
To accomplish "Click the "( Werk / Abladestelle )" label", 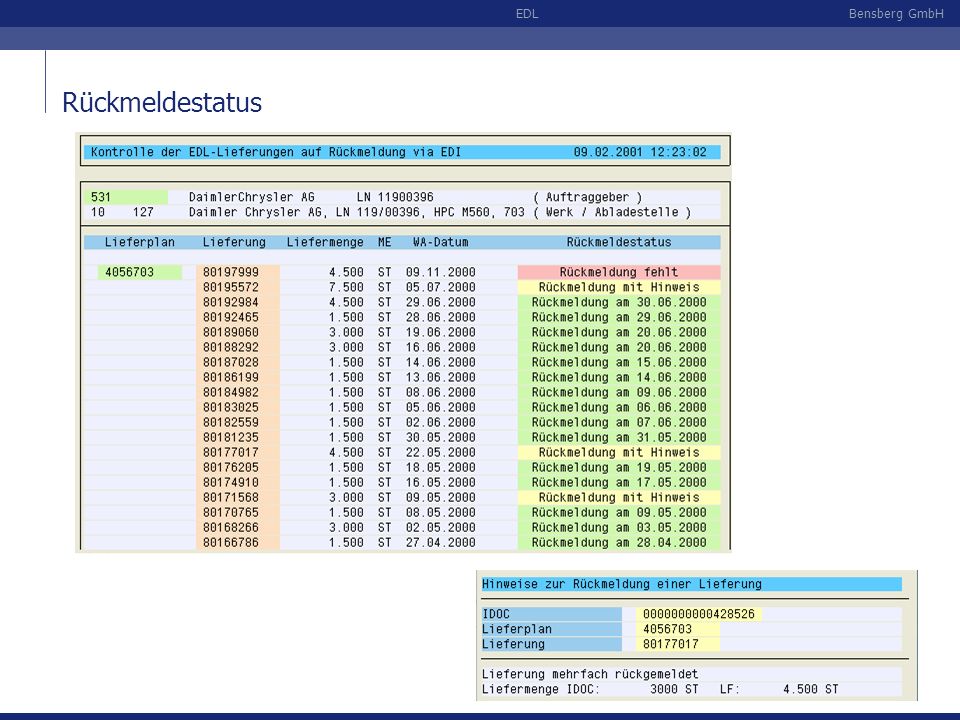I will click(612, 212).
